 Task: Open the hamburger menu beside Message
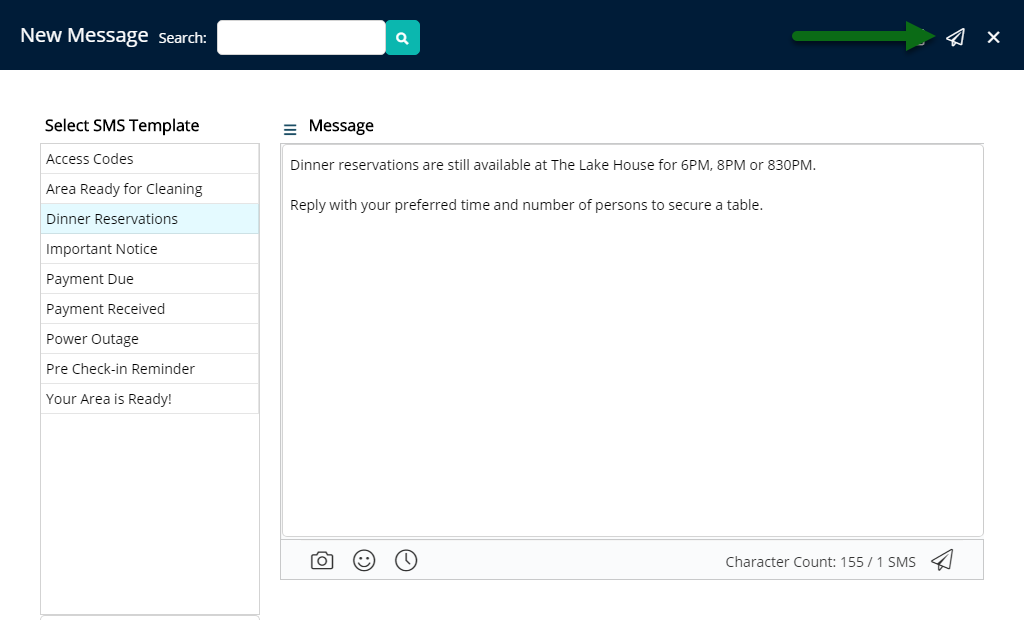[290, 129]
